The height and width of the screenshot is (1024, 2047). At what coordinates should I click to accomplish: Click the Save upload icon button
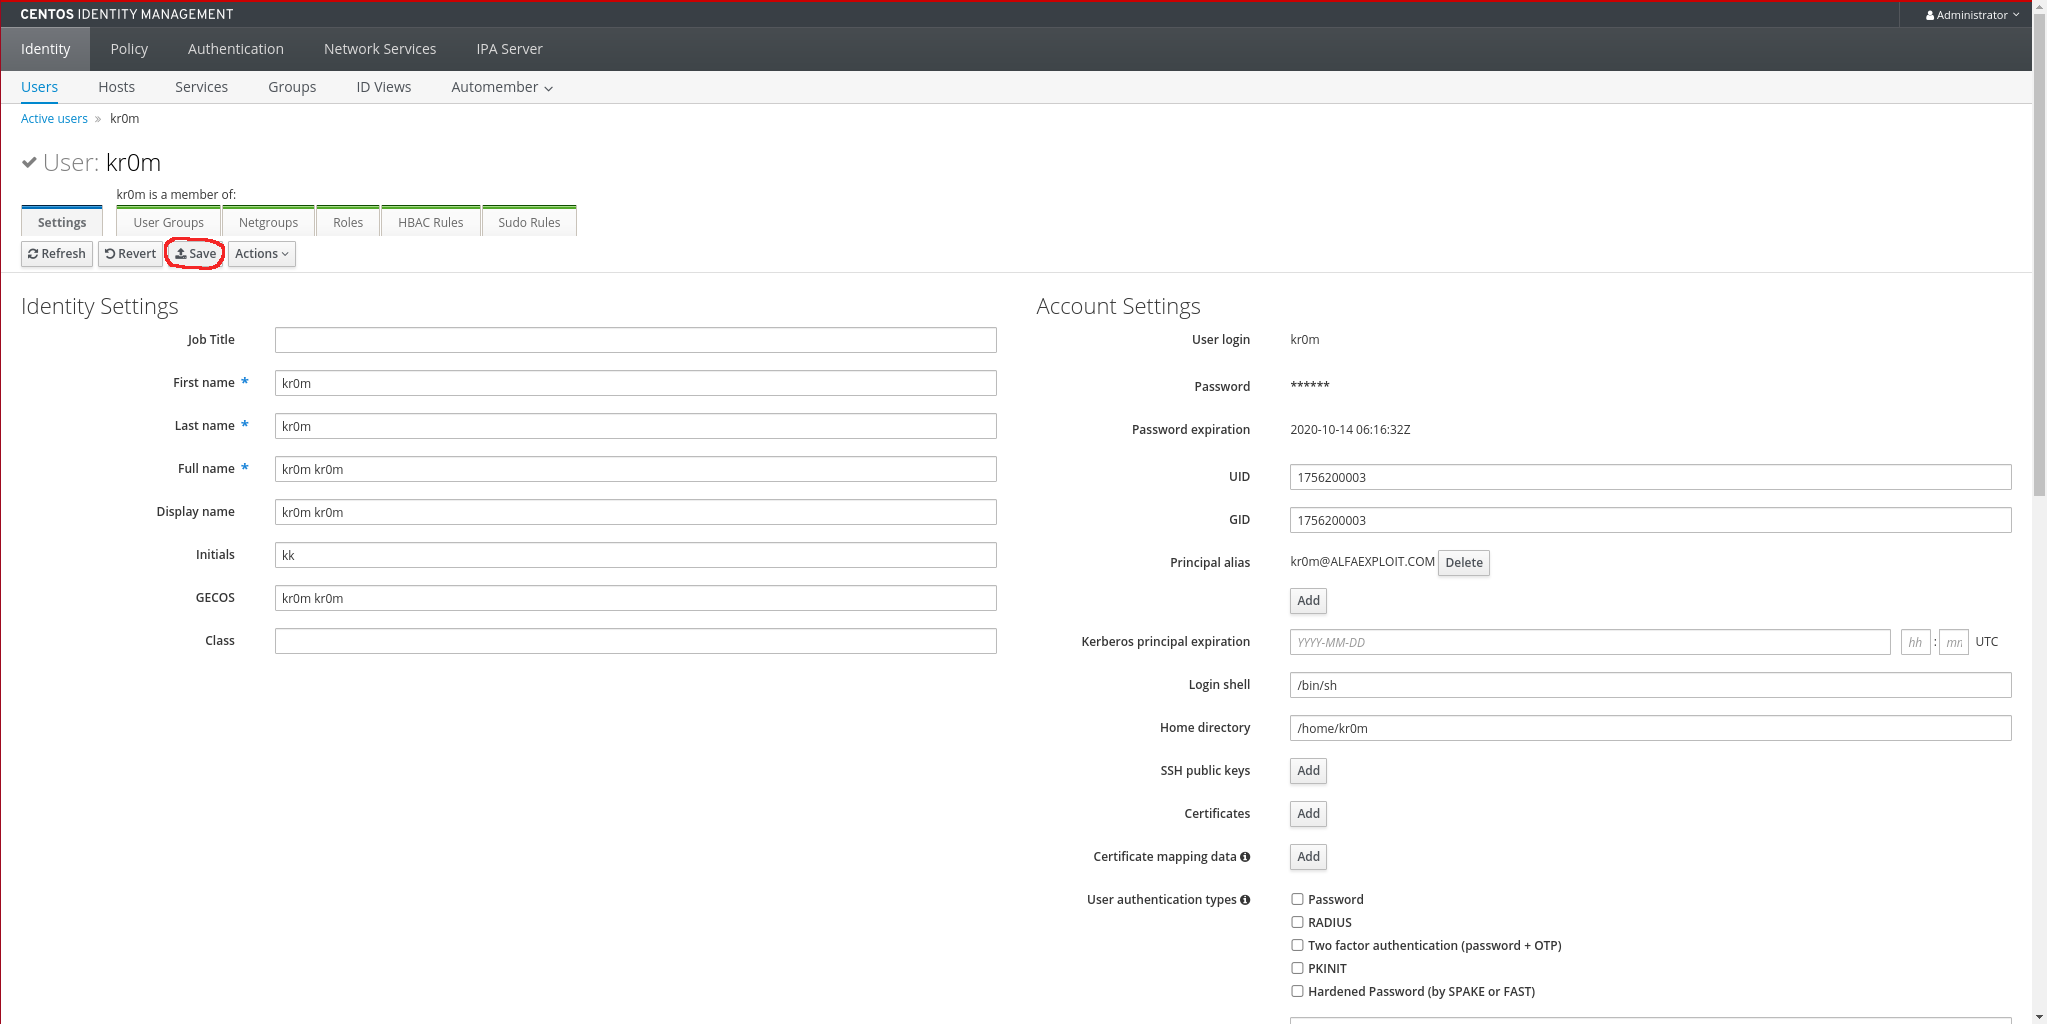(181, 254)
